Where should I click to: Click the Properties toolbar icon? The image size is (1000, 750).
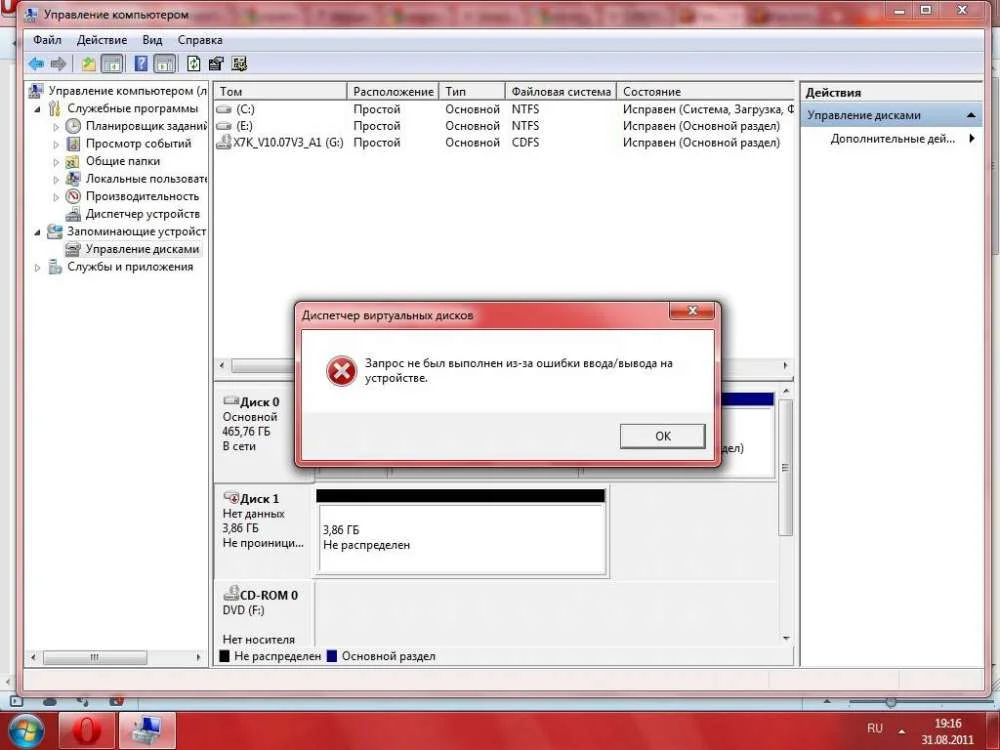click(216, 64)
